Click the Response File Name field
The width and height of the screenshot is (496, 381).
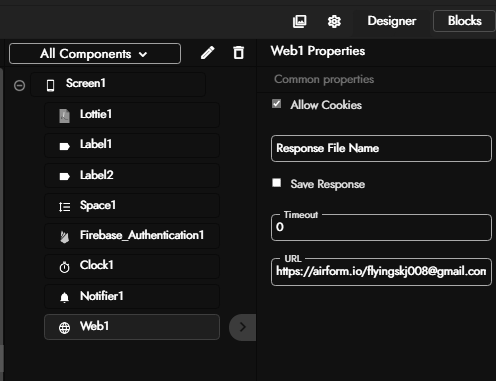381,148
